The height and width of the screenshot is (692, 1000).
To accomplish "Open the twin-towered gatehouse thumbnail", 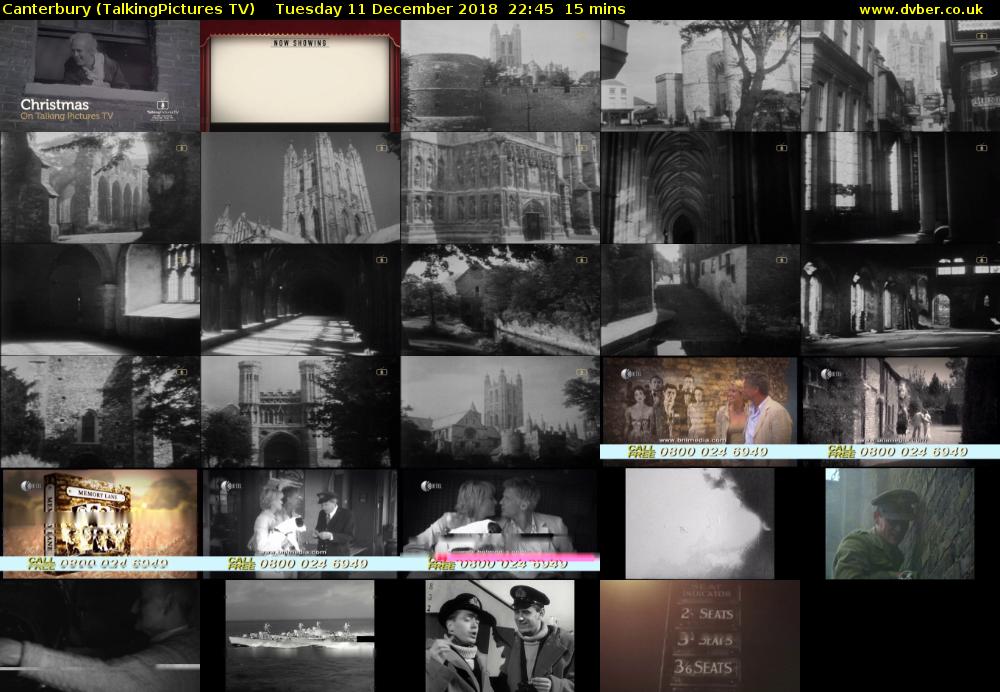I will pyautogui.click(x=300, y=411).
